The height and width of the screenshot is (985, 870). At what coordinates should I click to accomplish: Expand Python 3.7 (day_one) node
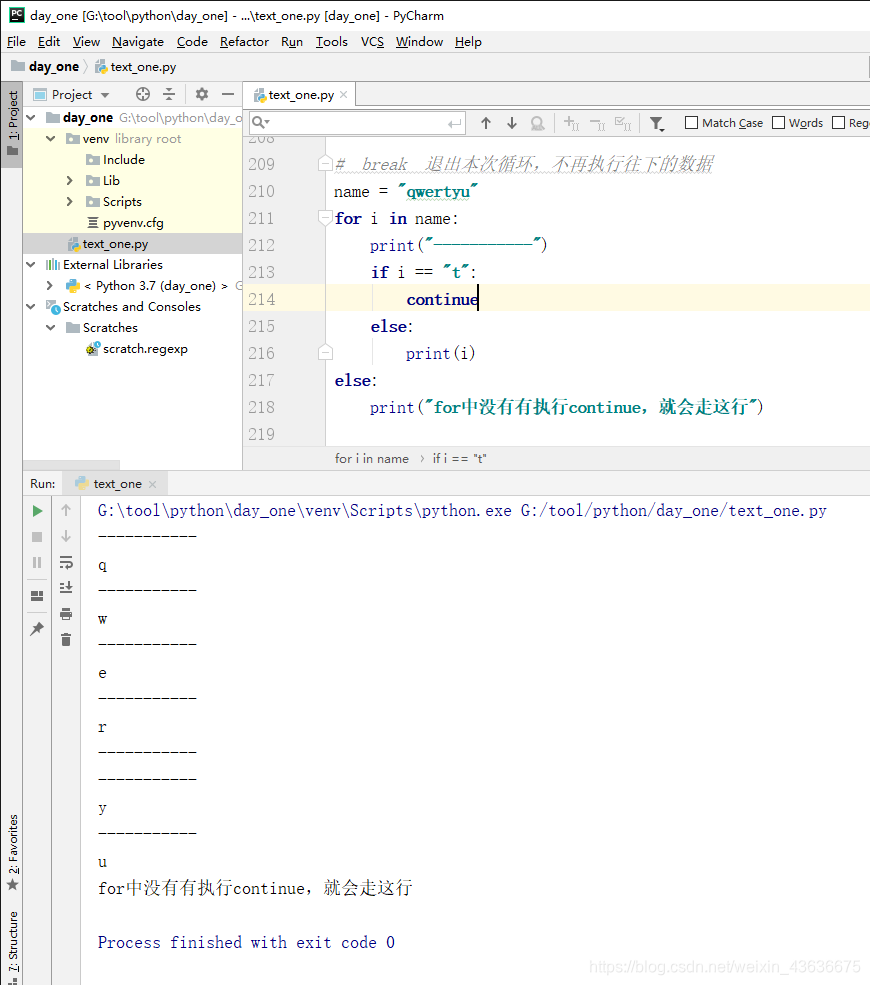click(50, 285)
